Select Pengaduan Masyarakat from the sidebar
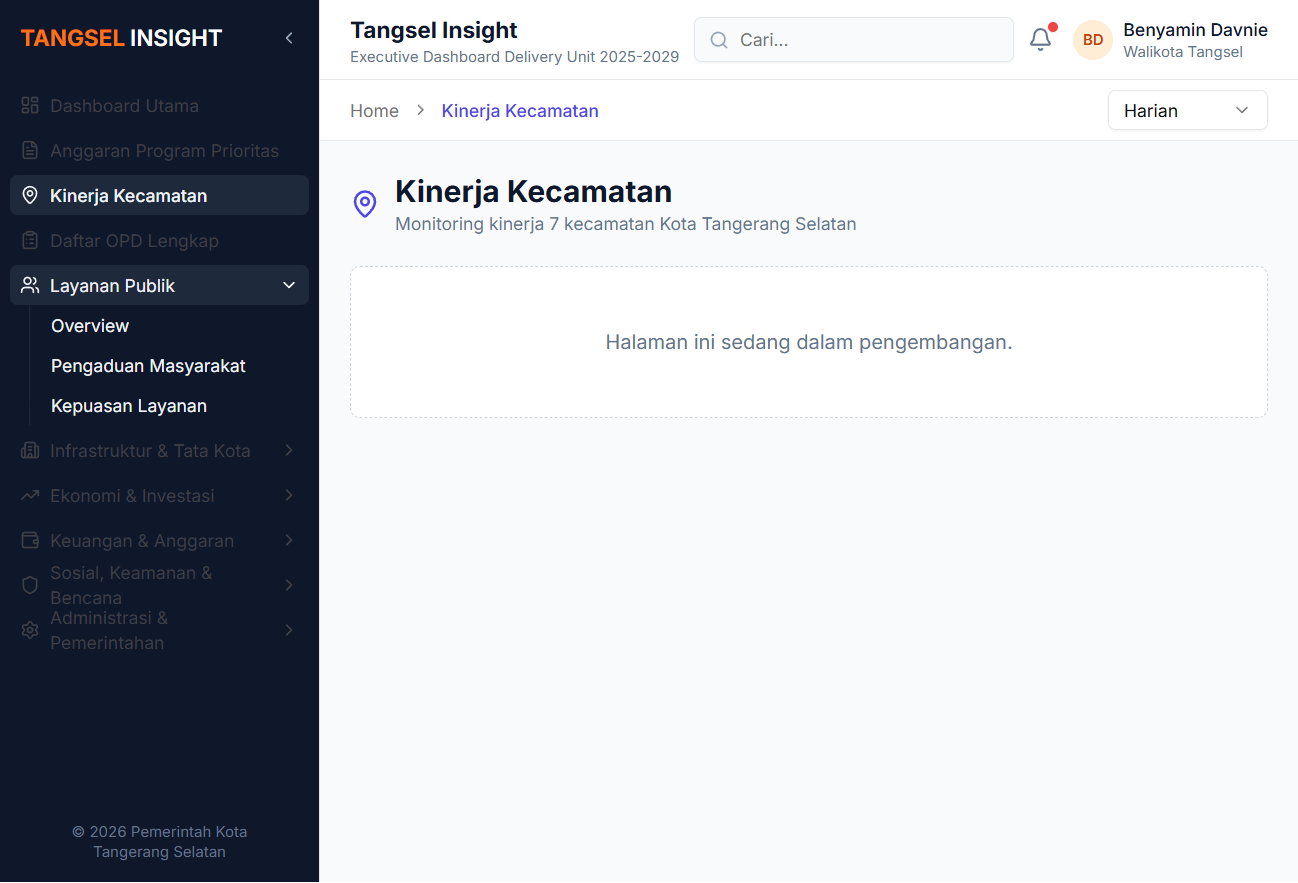The height and width of the screenshot is (883, 1298). coord(148,365)
